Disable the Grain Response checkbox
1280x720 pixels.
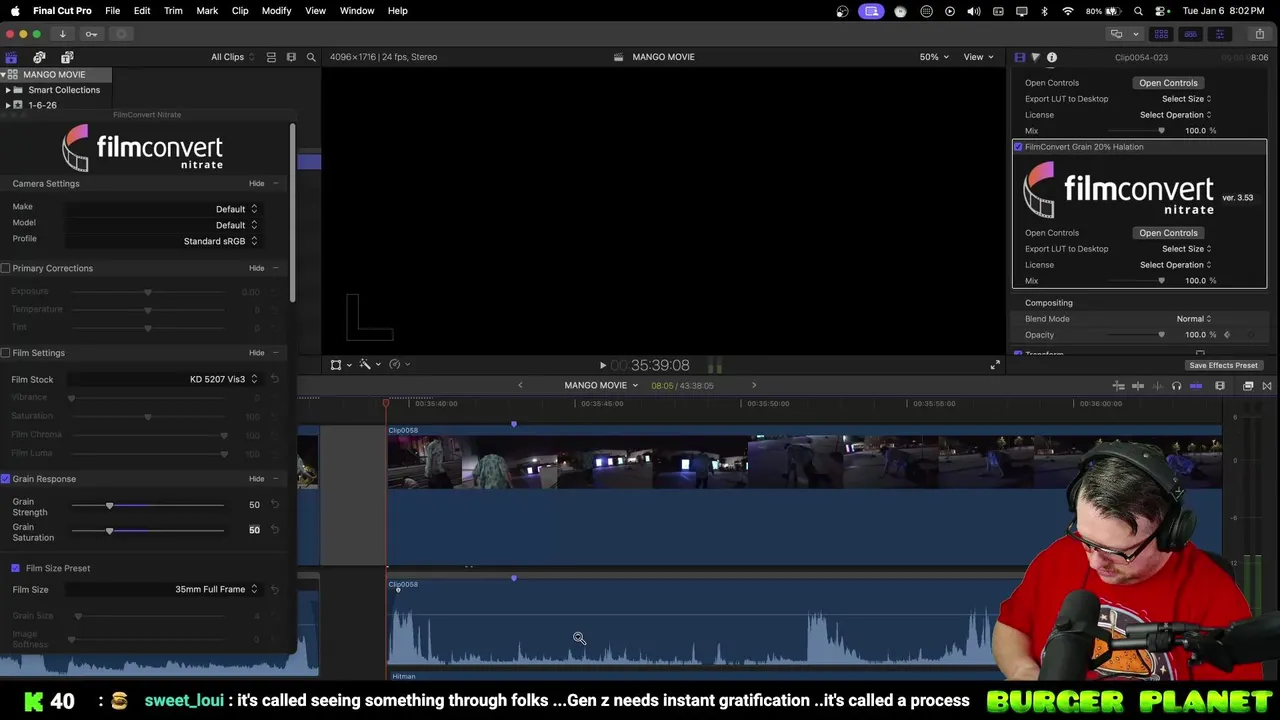(x=6, y=479)
